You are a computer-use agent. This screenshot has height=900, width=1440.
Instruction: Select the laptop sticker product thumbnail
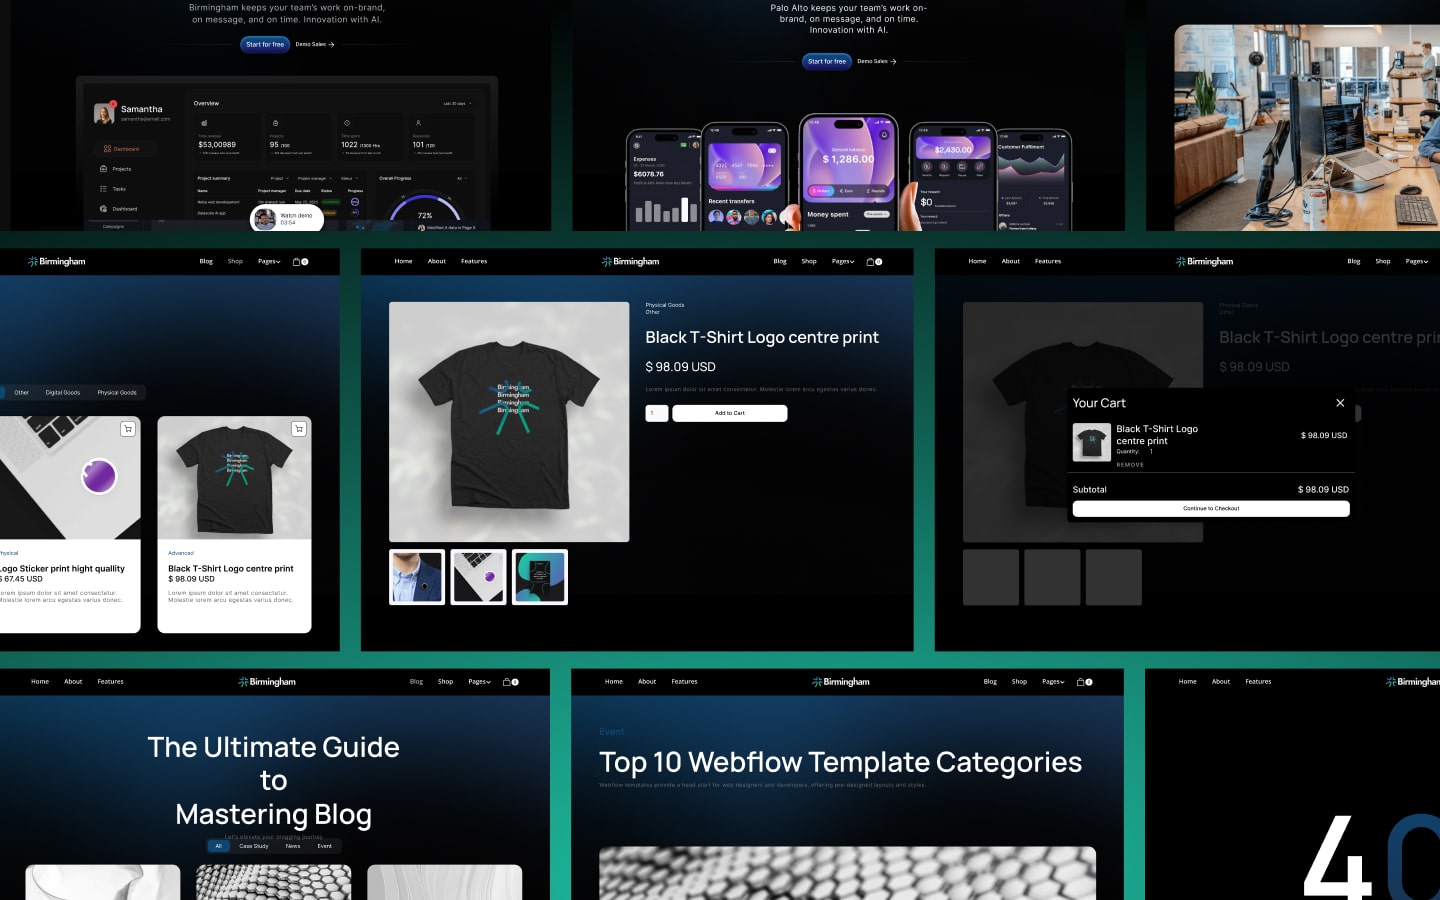[478, 577]
